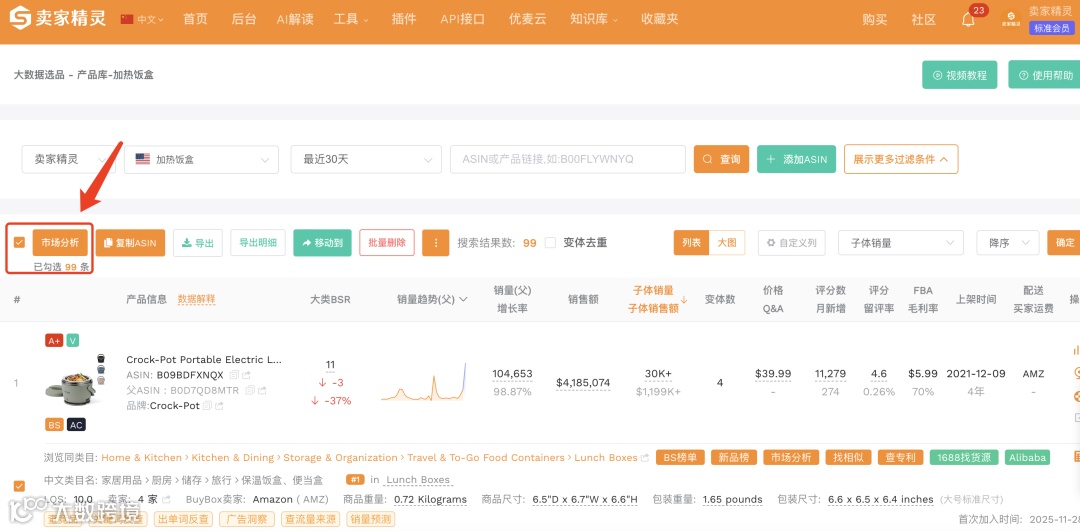Click the 导出明细 button
This screenshot has height=531, width=1080.
point(258,242)
